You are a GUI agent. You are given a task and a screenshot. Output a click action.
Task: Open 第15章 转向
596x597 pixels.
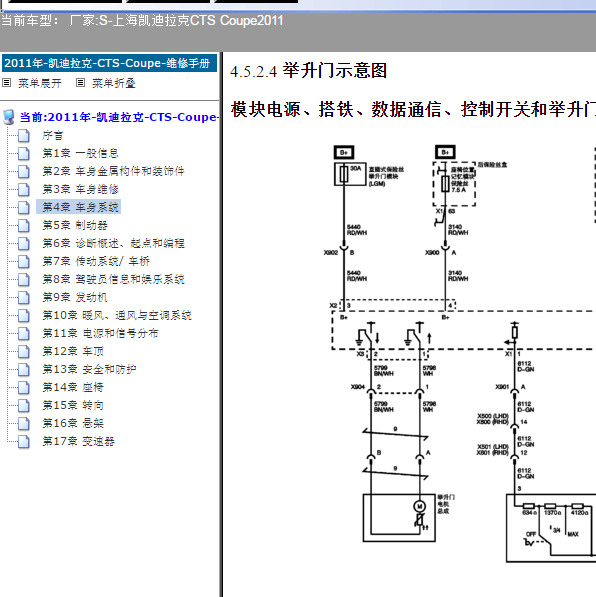point(73,405)
